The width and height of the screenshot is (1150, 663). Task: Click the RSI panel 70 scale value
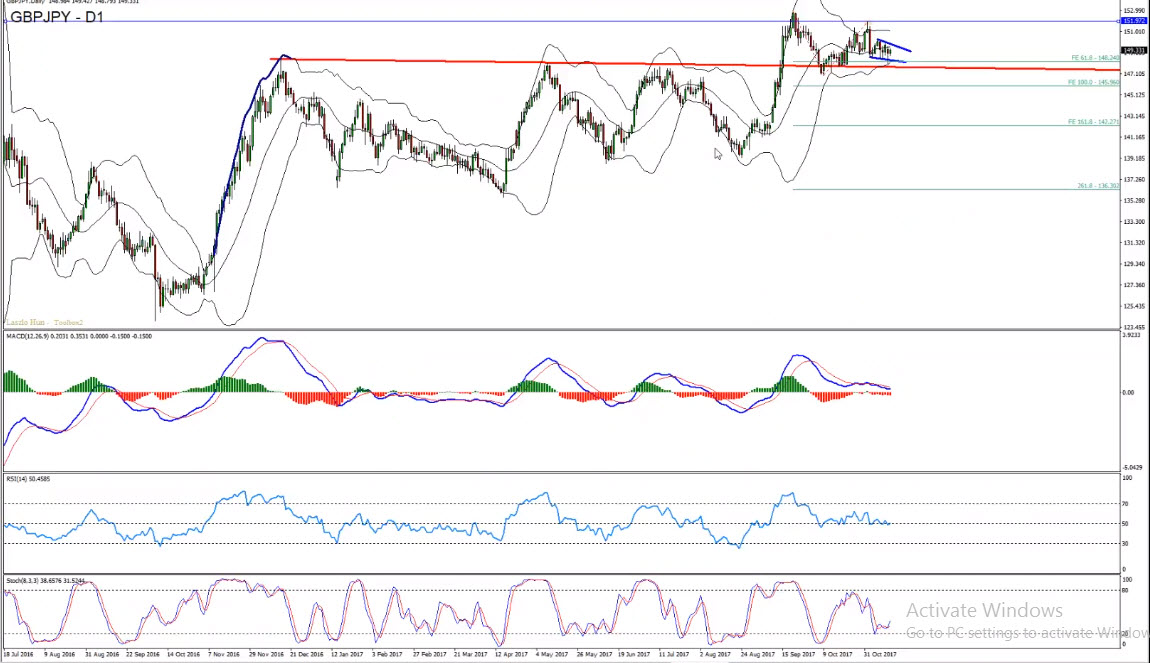tap(1126, 504)
